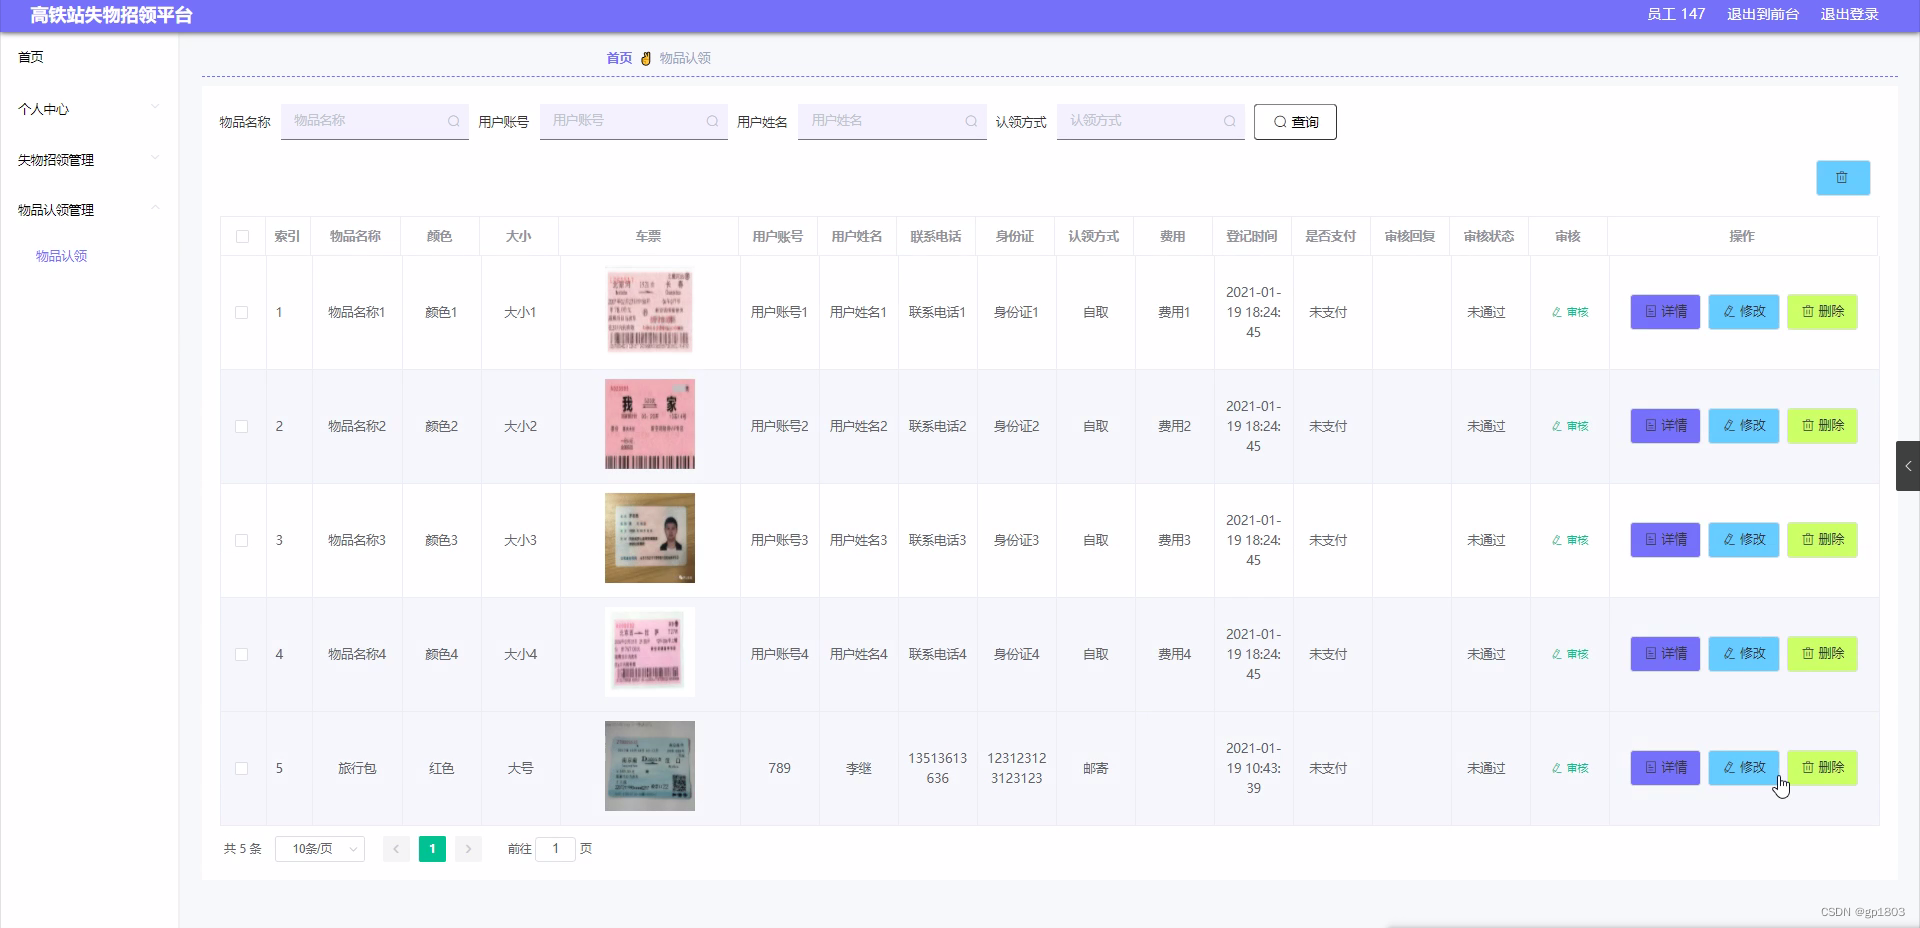The height and width of the screenshot is (928, 1920).
Task: Click 退出到前台 in top bar
Action: 1763,14
